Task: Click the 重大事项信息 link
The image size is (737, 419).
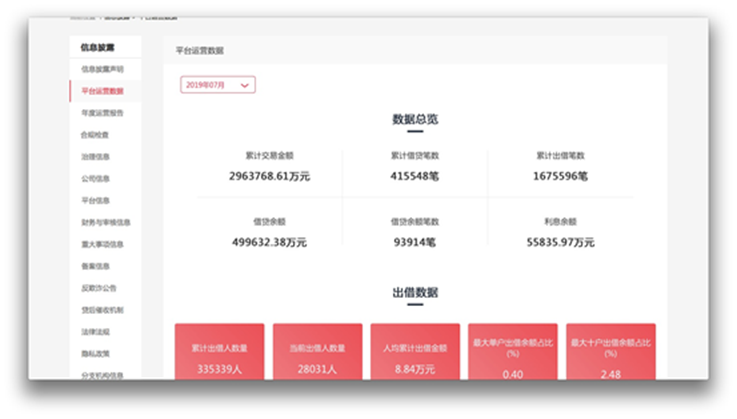Action: tap(102, 244)
